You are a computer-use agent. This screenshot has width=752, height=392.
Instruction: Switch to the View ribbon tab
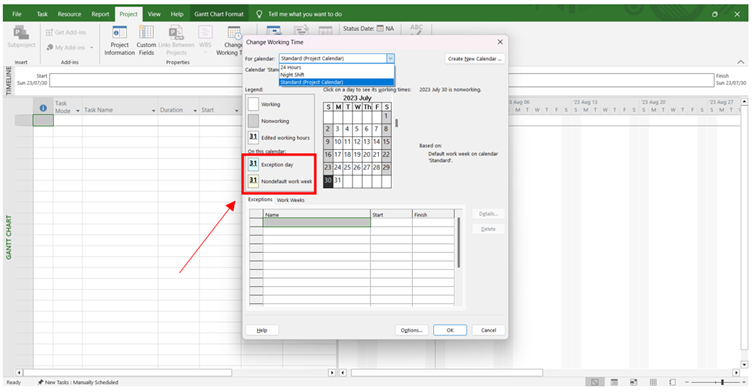click(x=154, y=14)
